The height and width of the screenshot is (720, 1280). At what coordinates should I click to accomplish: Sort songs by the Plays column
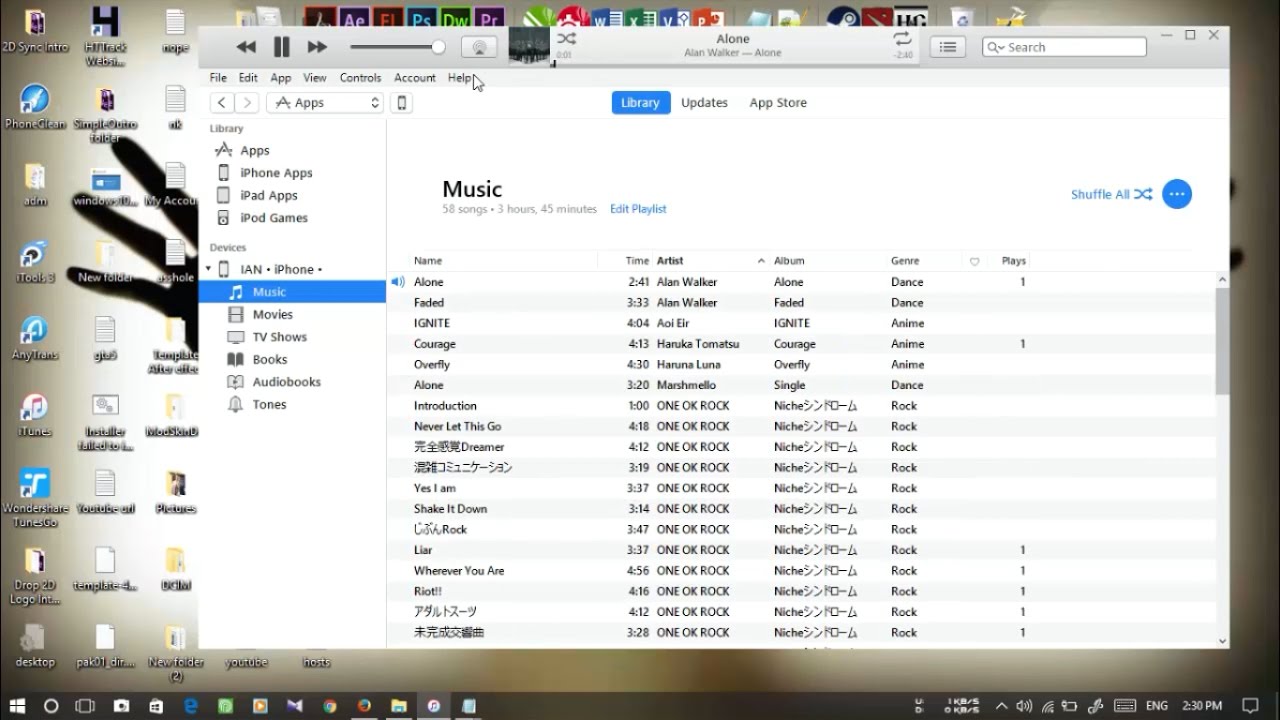1013,261
